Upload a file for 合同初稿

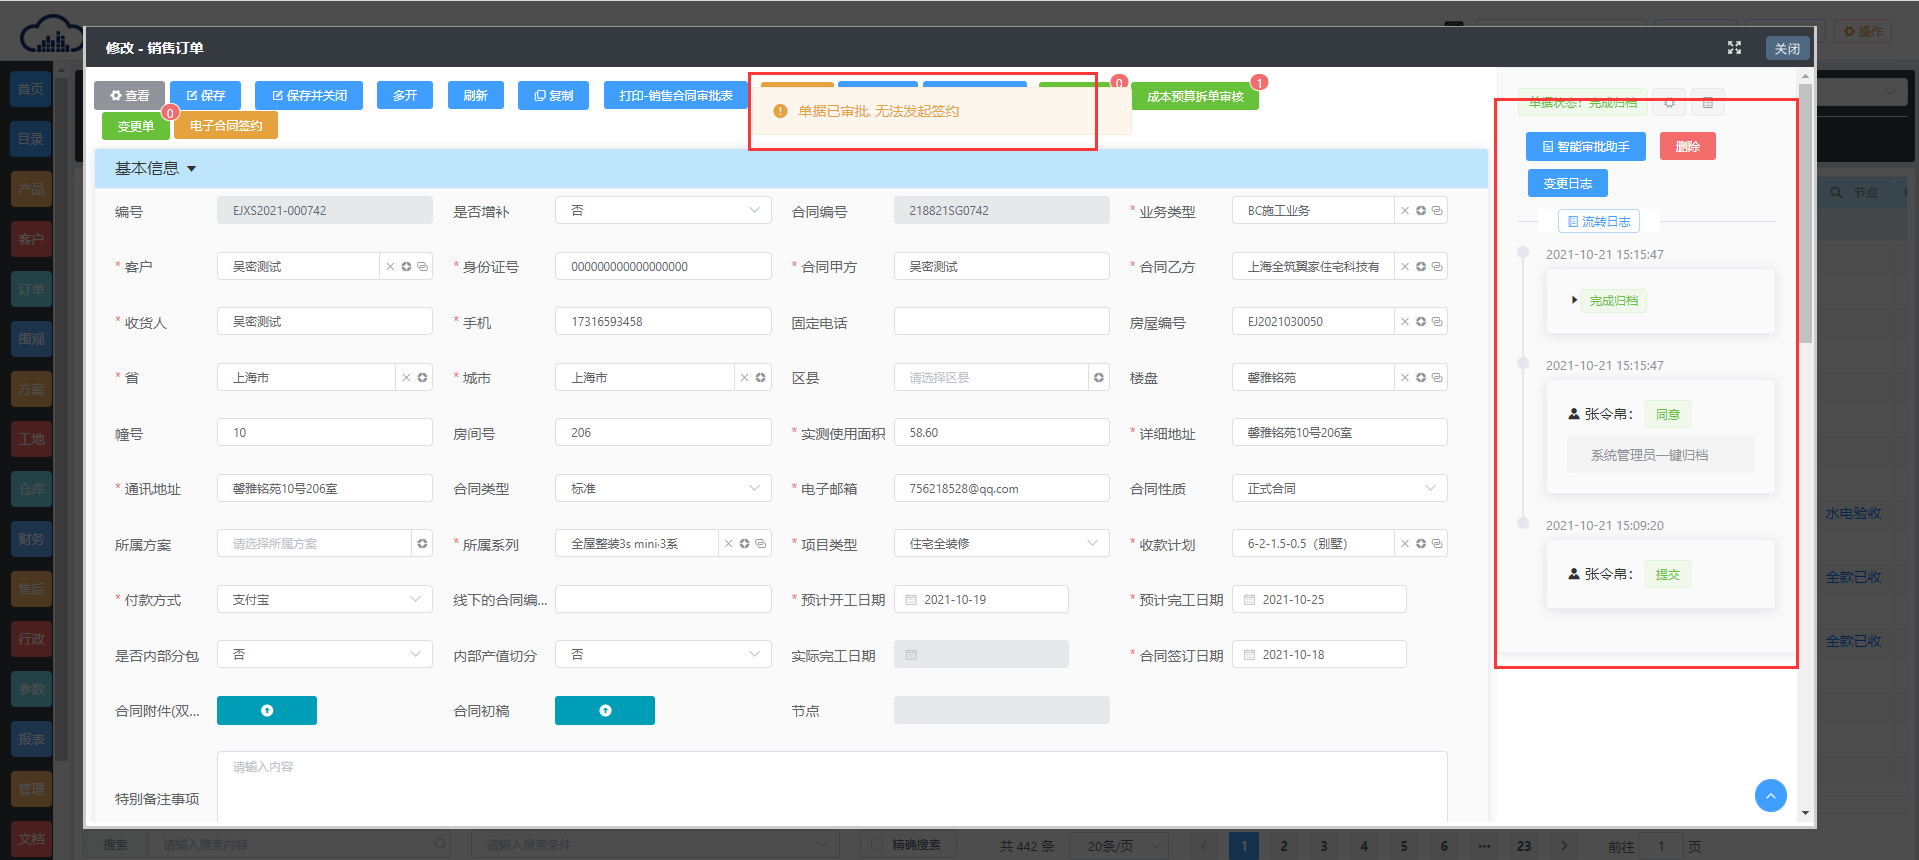605,710
